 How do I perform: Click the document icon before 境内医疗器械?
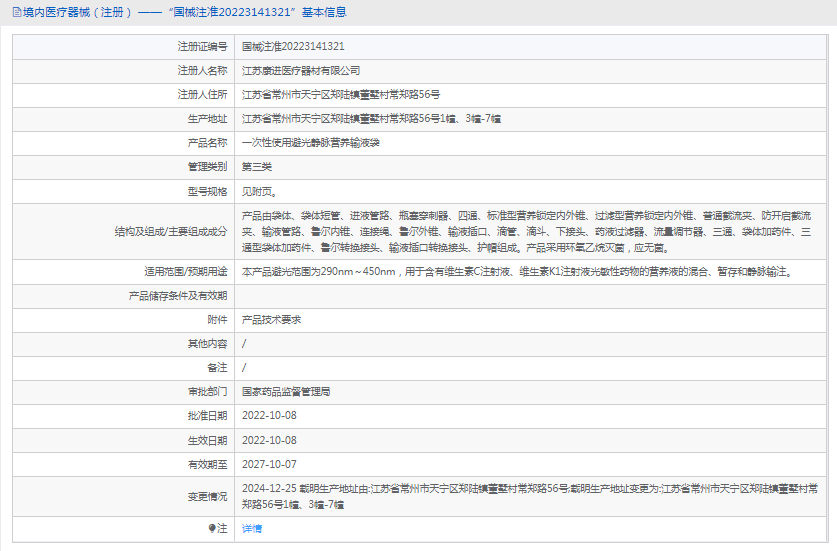coord(17,12)
